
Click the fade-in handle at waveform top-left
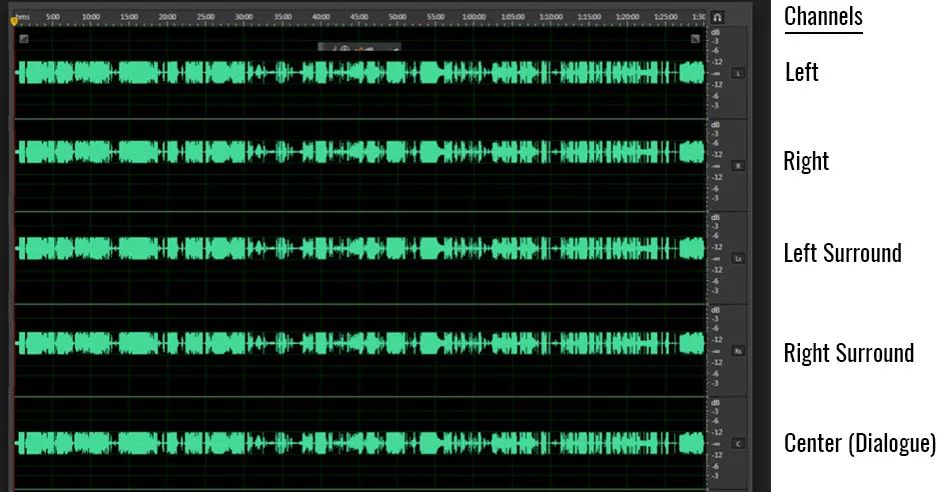pos(24,39)
